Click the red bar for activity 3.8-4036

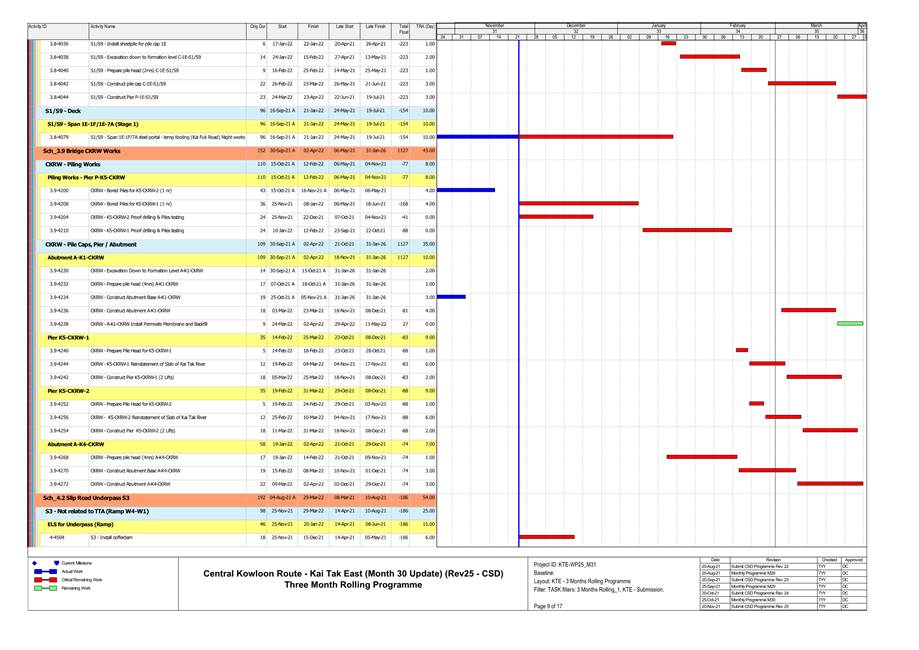[x=668, y=44]
